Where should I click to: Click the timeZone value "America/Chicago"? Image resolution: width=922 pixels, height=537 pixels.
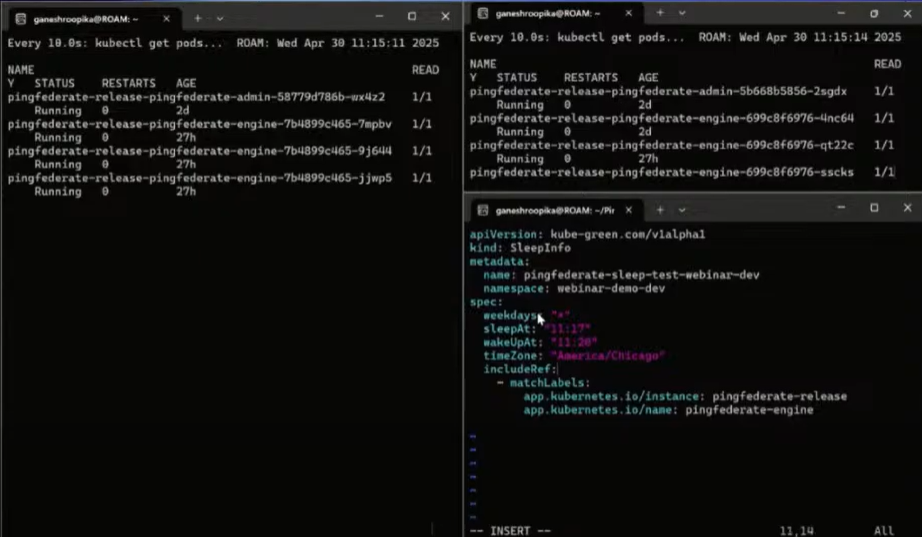tap(607, 356)
